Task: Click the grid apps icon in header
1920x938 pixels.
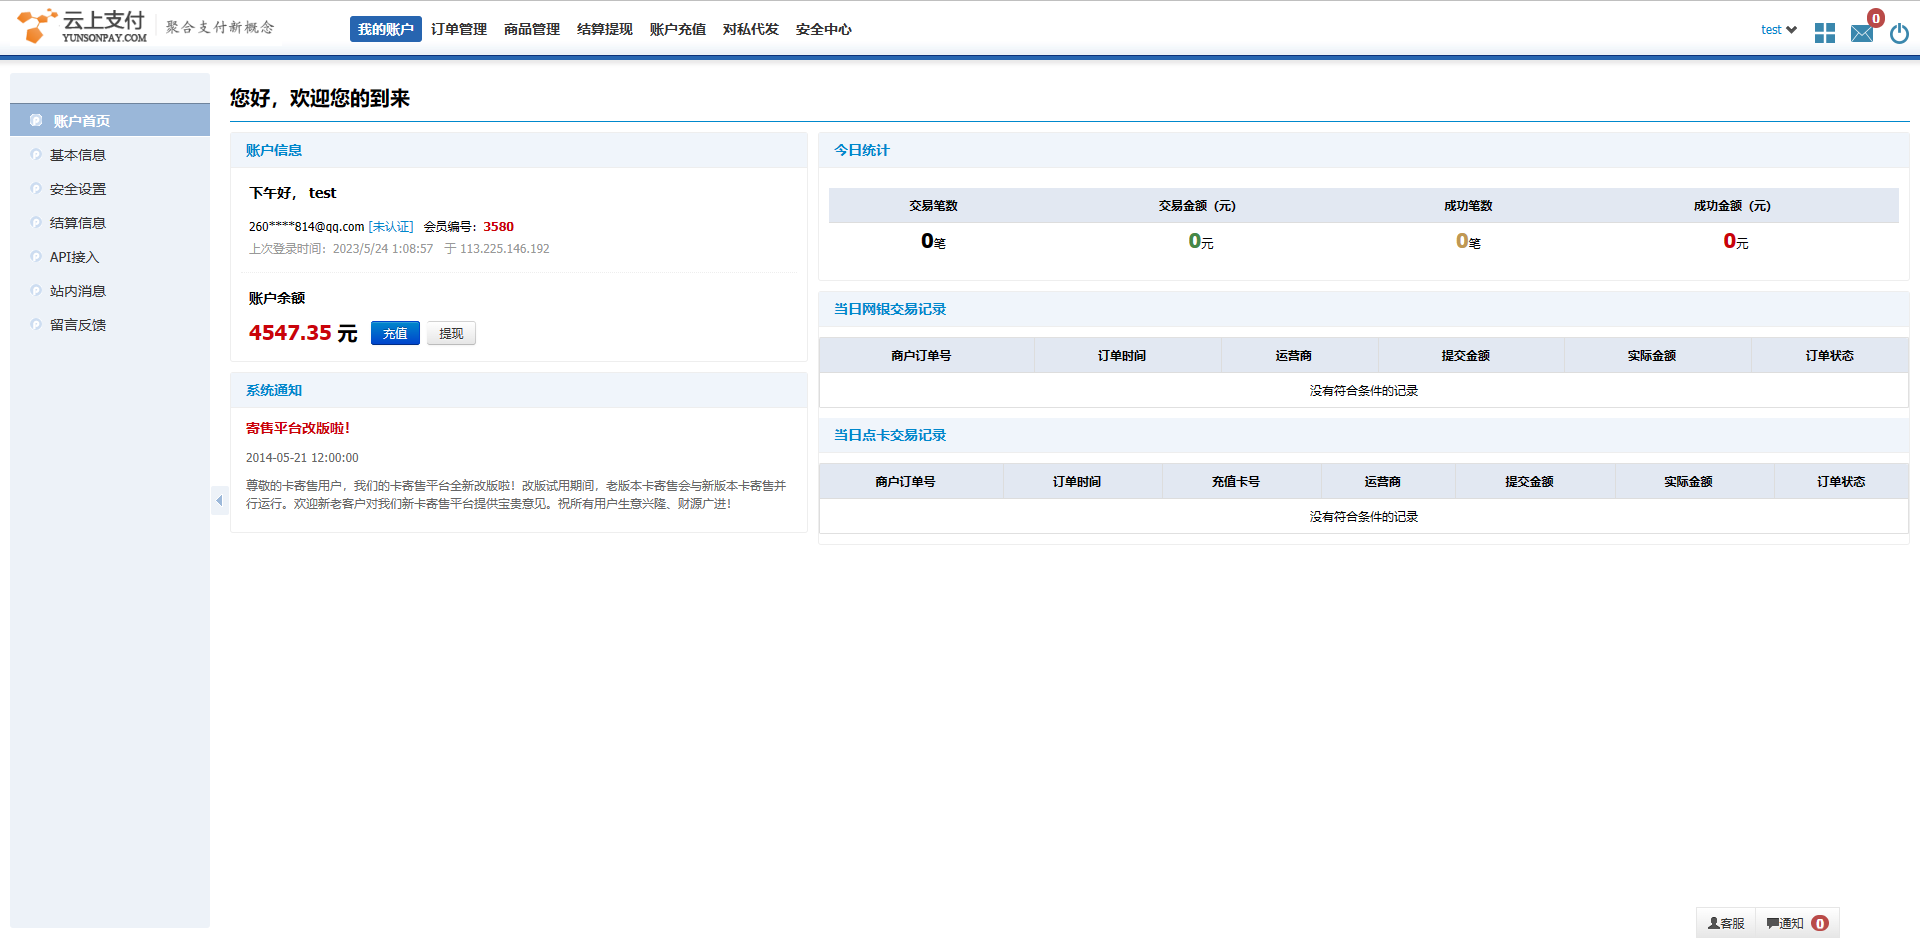Action: 1824,33
